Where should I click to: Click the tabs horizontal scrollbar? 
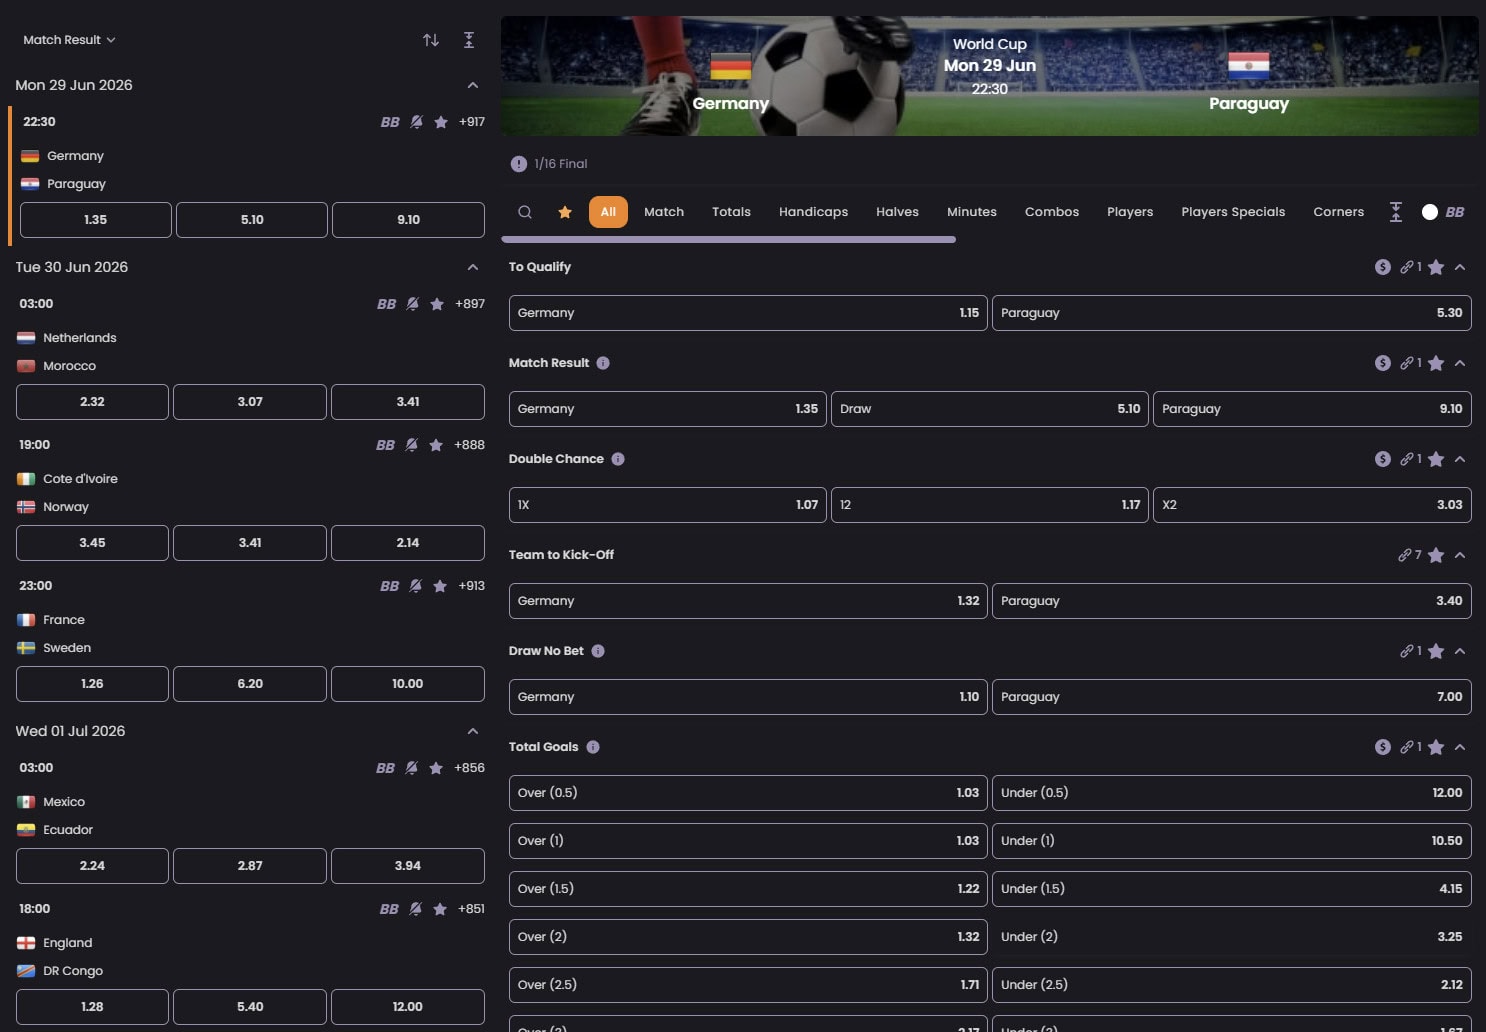[x=728, y=240]
